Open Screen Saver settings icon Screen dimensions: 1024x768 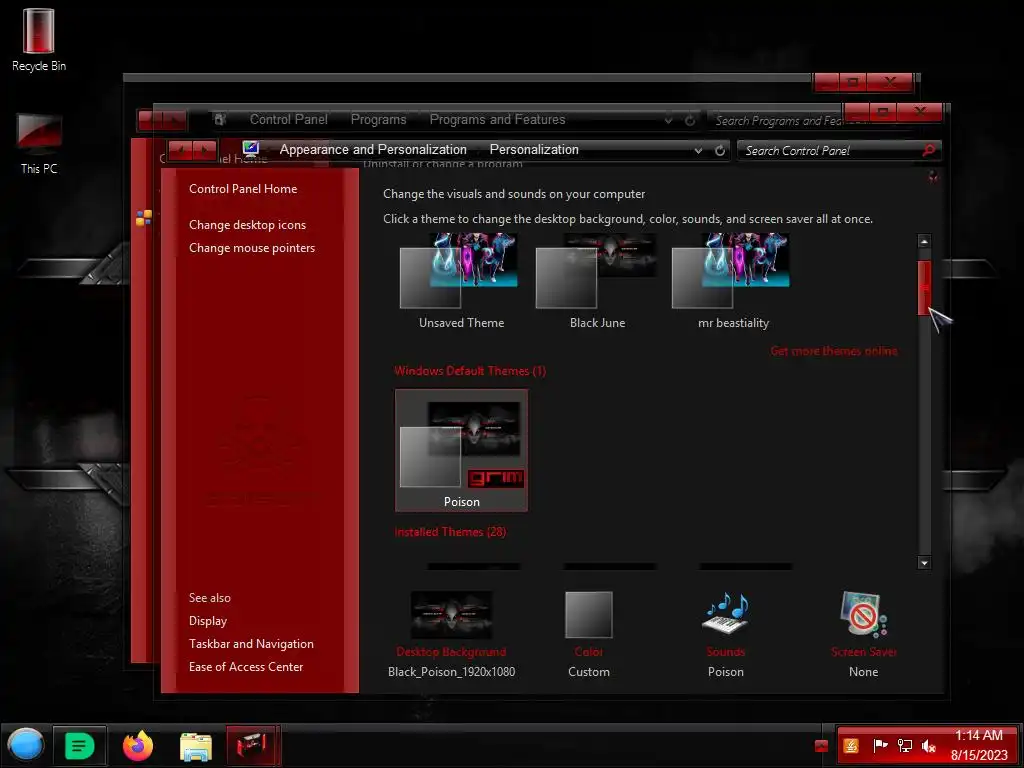click(x=863, y=614)
